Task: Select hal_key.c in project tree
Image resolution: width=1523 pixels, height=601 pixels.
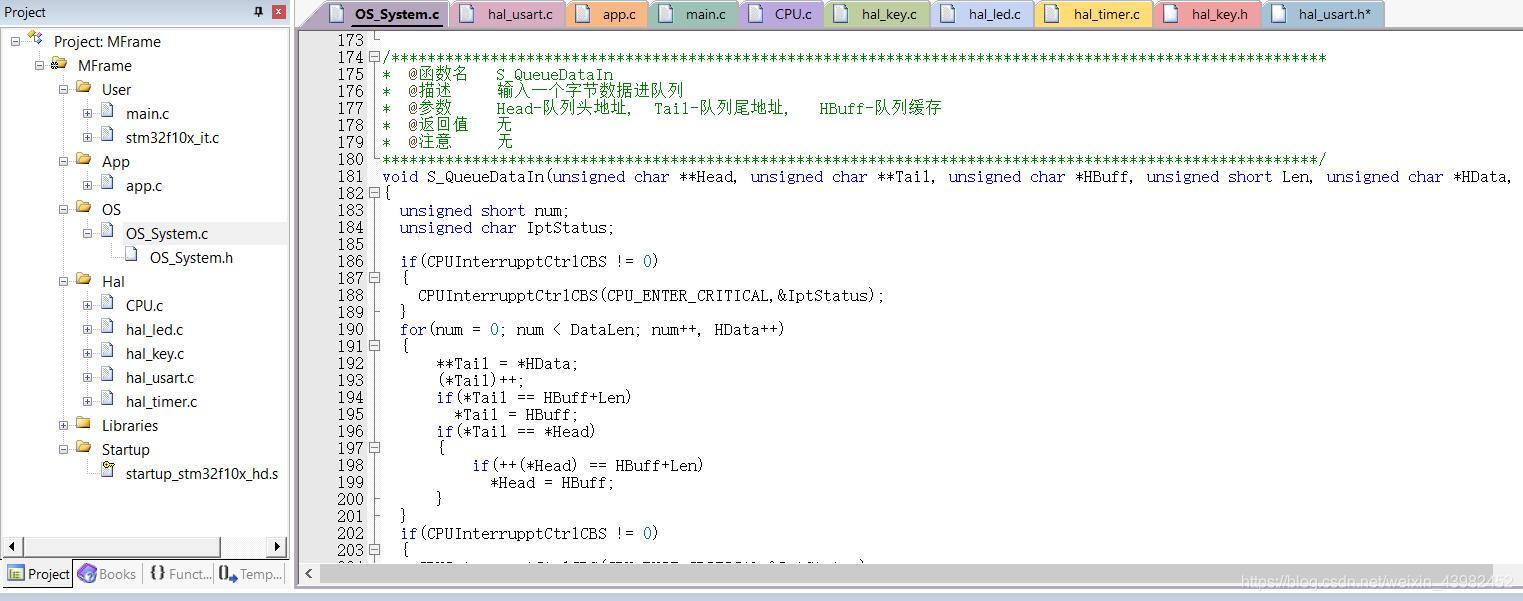Action: point(155,354)
